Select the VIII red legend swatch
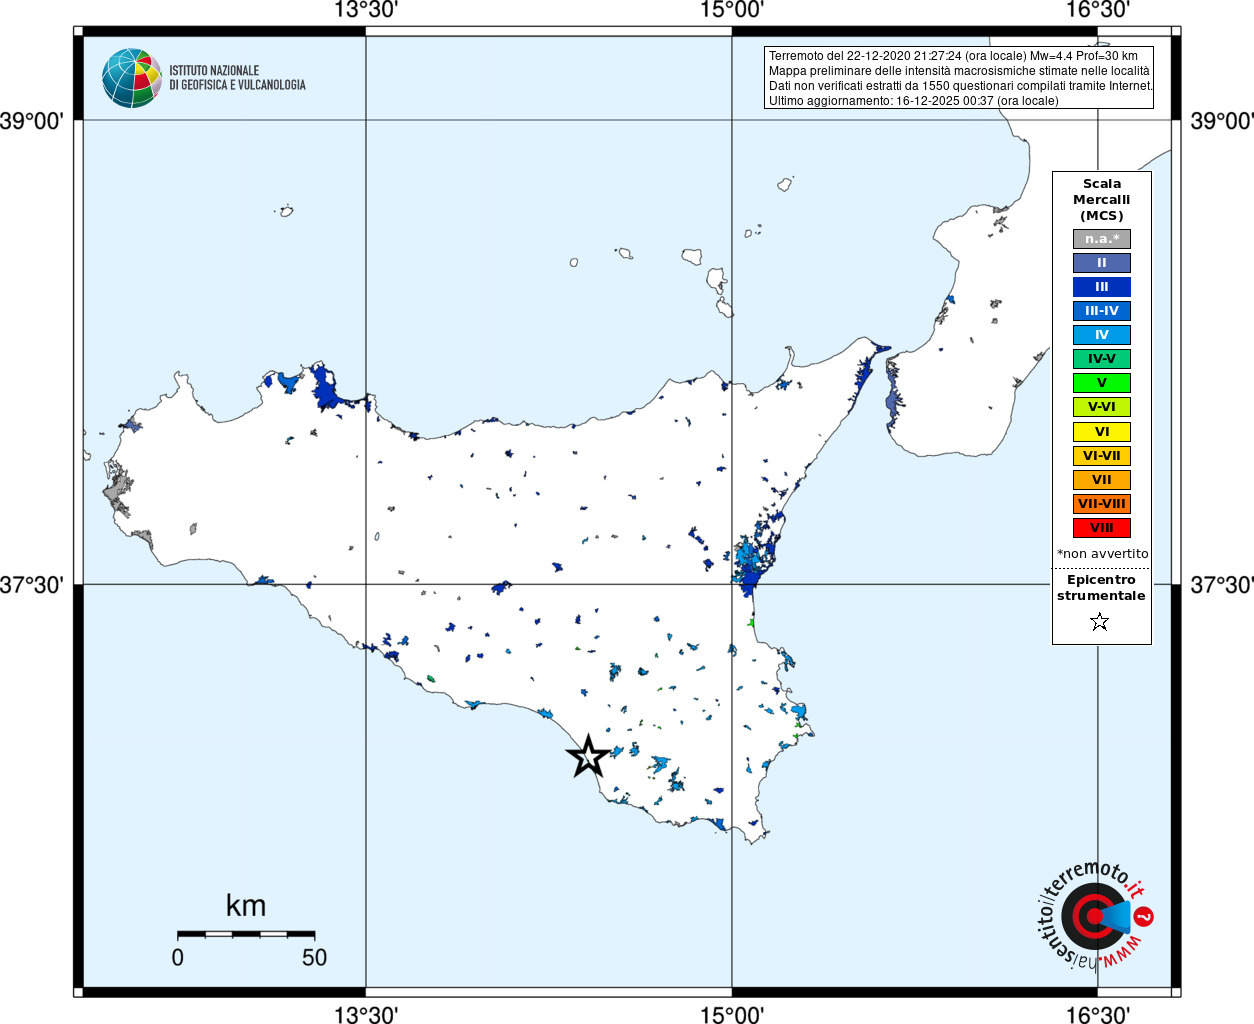The image size is (1254, 1024). (x=1102, y=528)
